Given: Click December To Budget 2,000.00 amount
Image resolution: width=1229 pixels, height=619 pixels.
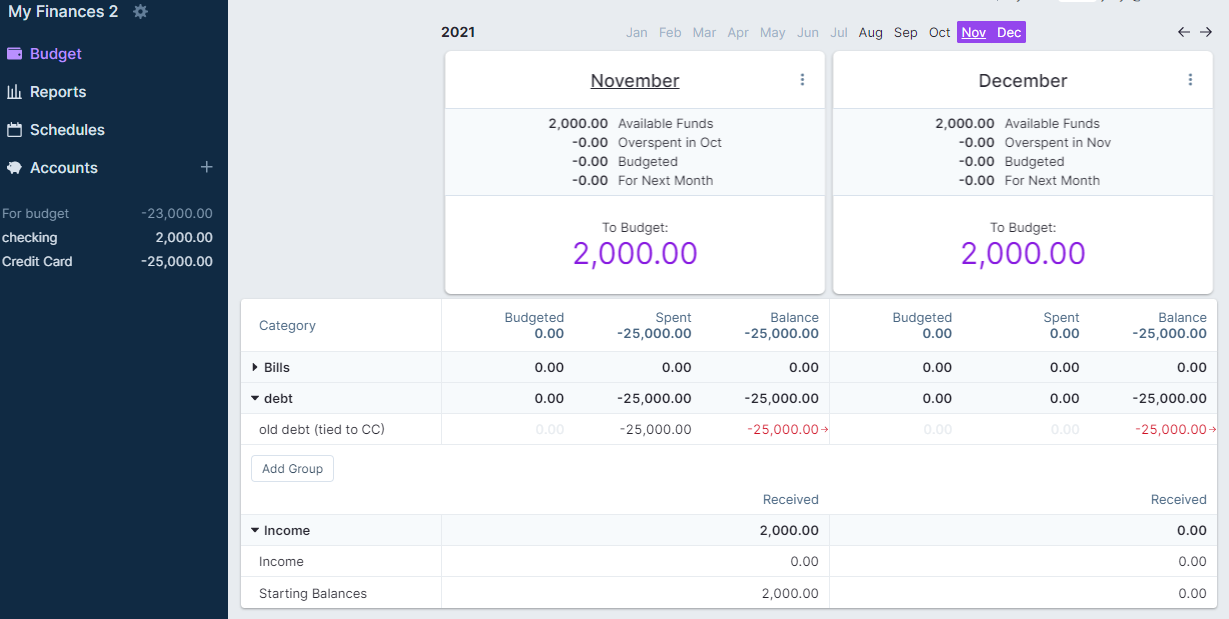Looking at the screenshot, I should [x=1023, y=254].
